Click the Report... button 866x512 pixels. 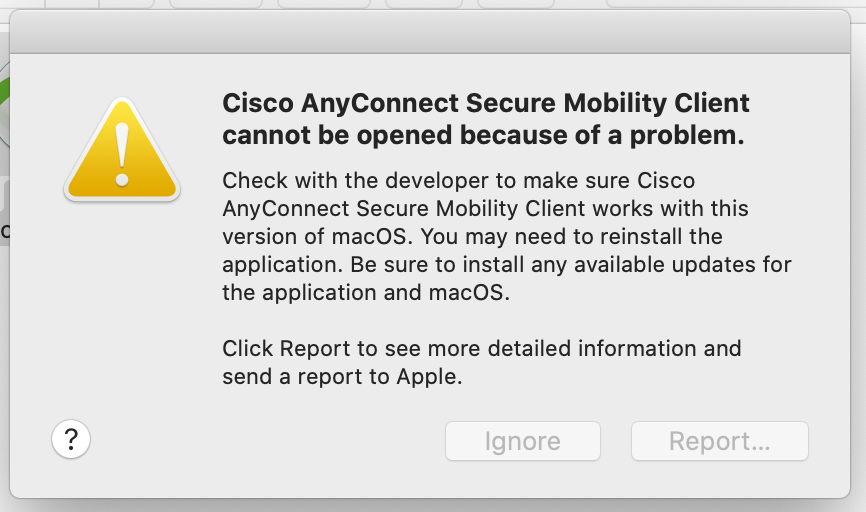[720, 441]
